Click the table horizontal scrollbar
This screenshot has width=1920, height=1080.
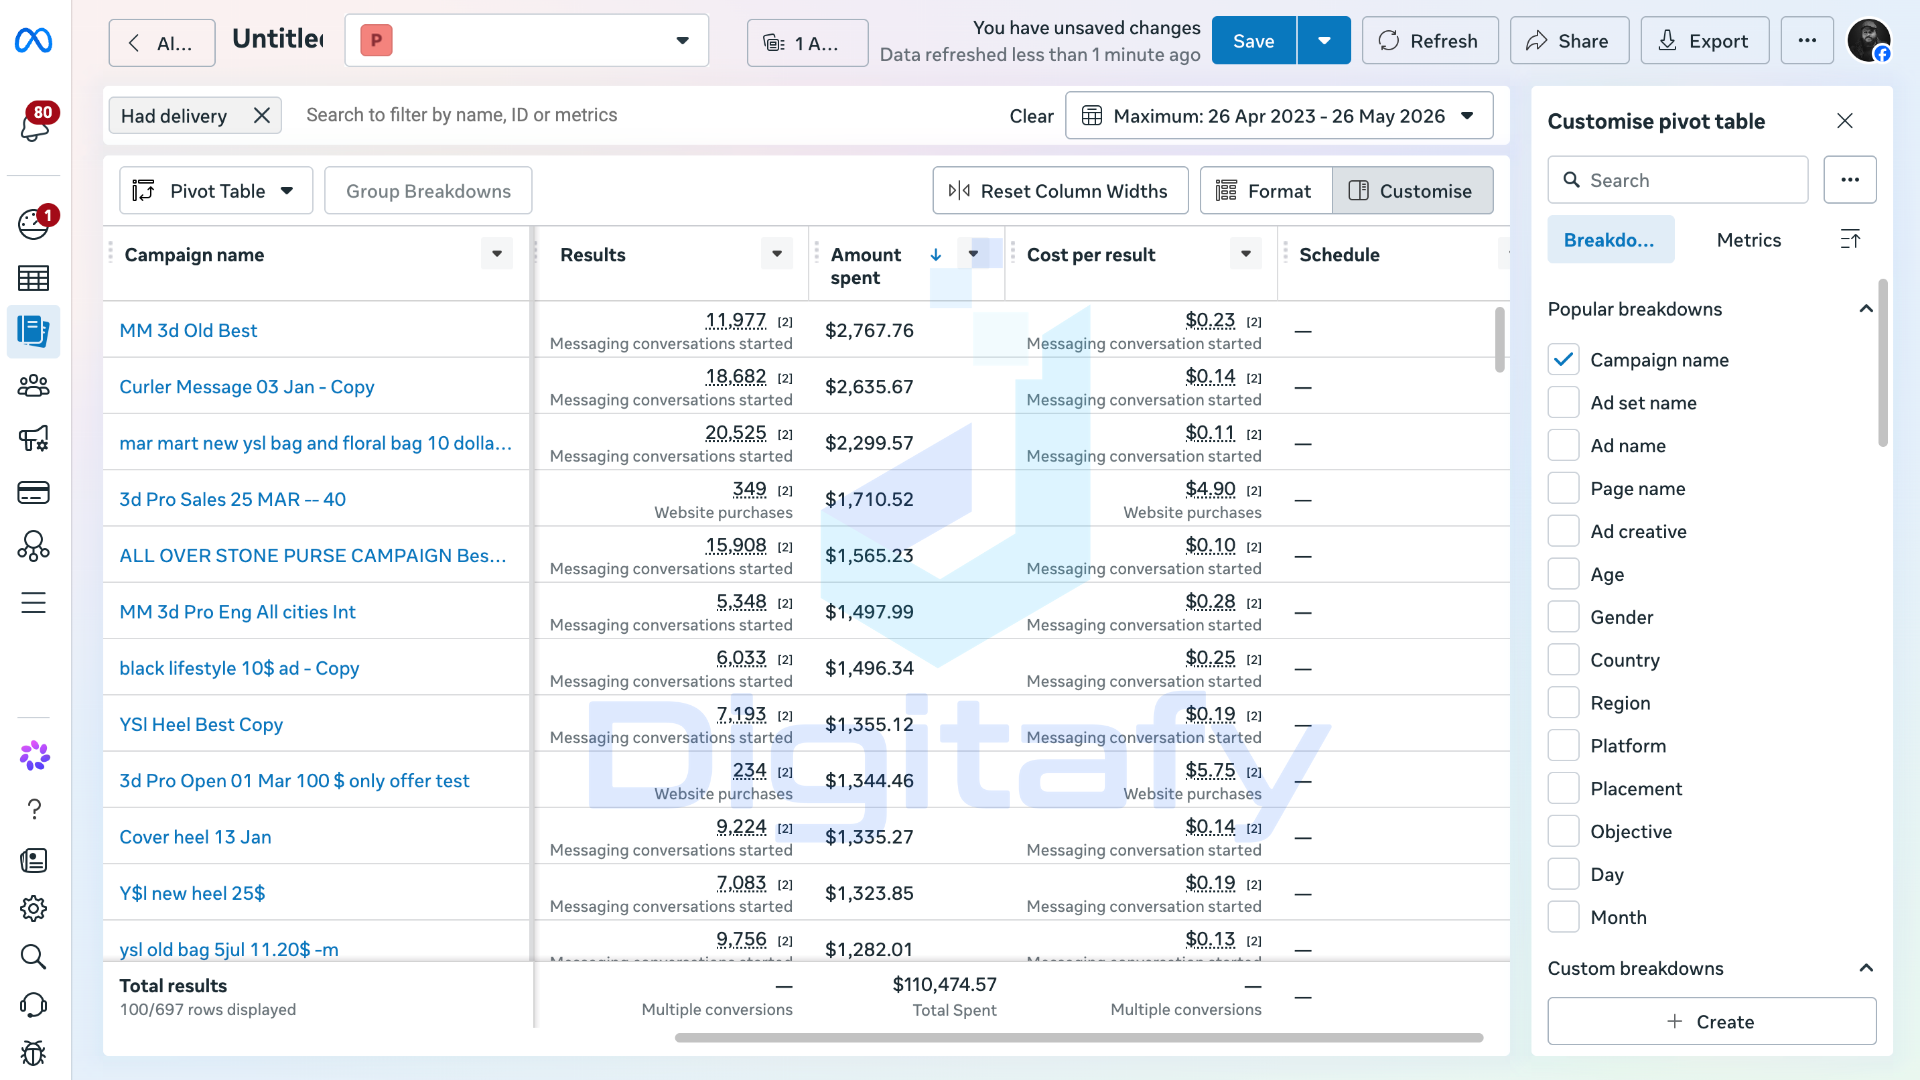point(1078,1038)
